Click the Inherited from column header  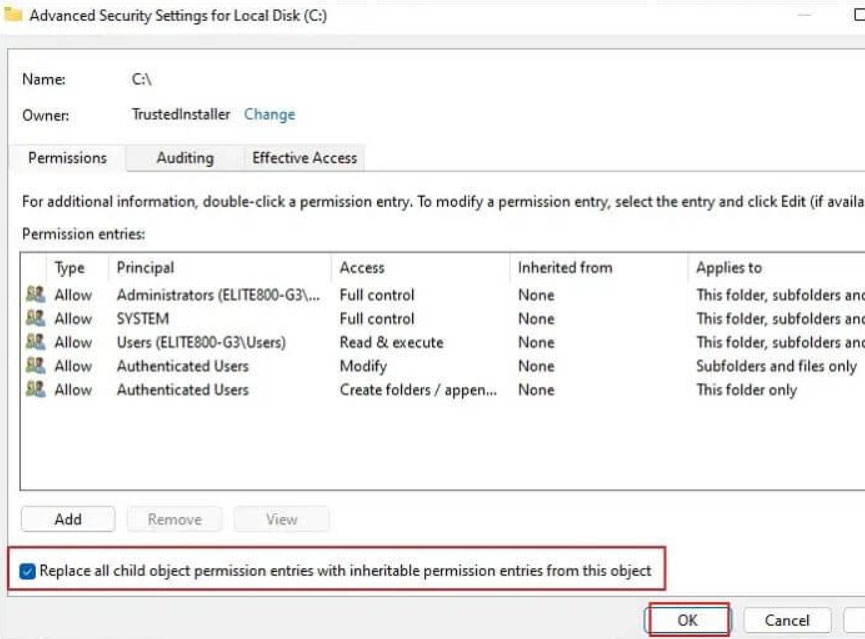point(599,268)
